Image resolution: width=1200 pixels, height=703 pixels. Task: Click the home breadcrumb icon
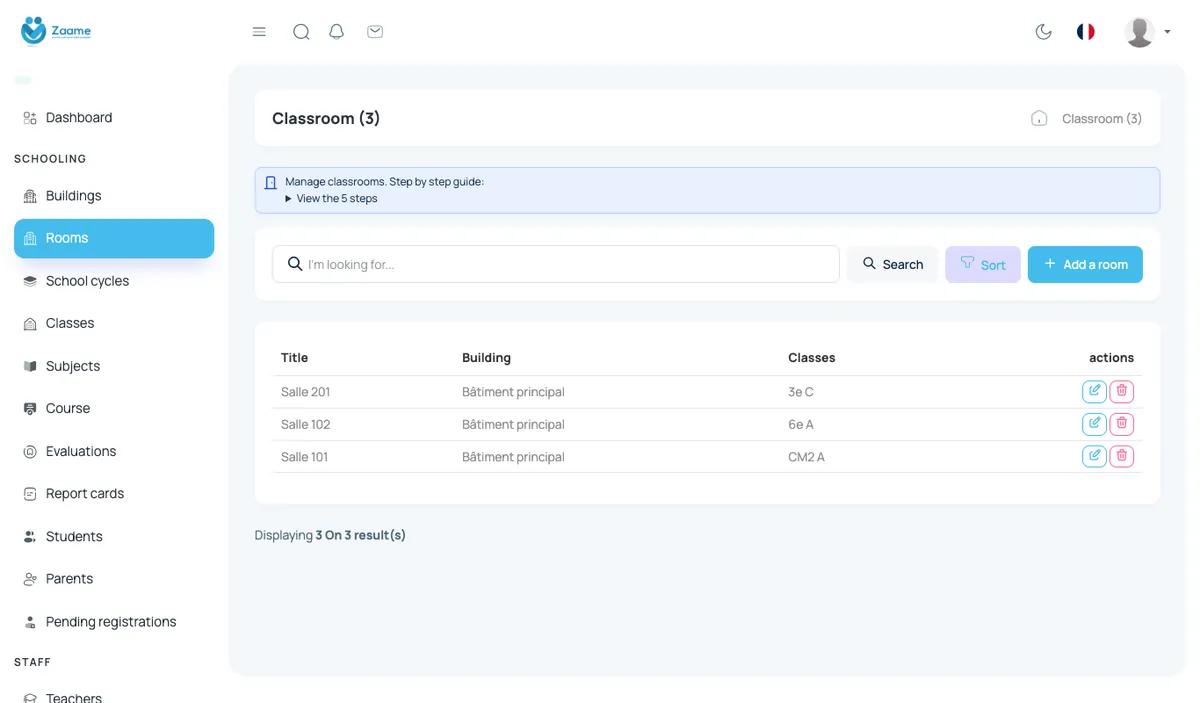coord(1039,118)
